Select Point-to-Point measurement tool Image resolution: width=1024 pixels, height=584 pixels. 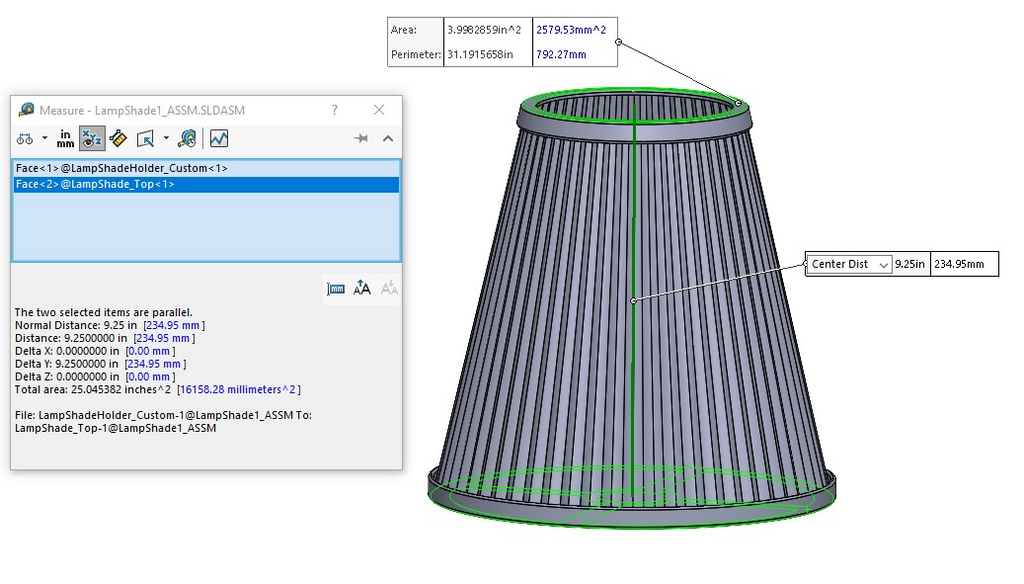coord(118,138)
